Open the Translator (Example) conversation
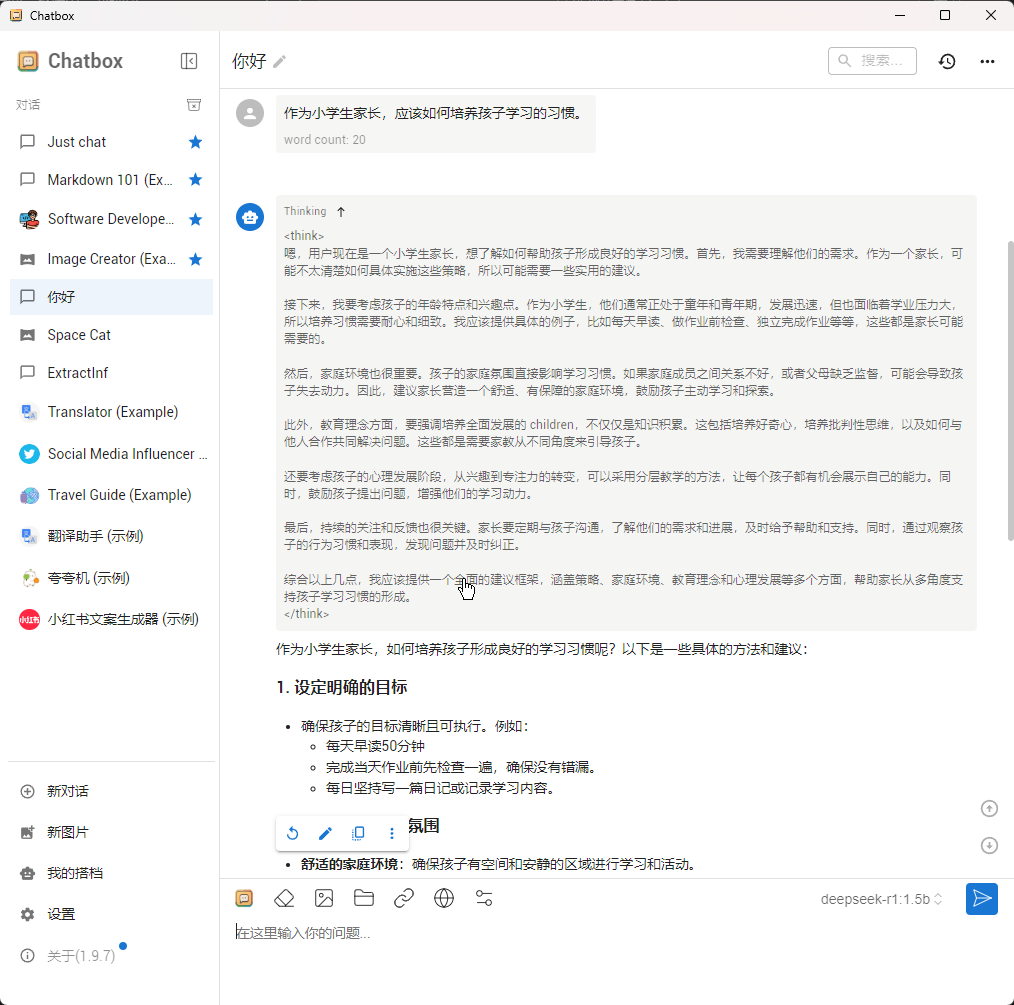 (111, 412)
